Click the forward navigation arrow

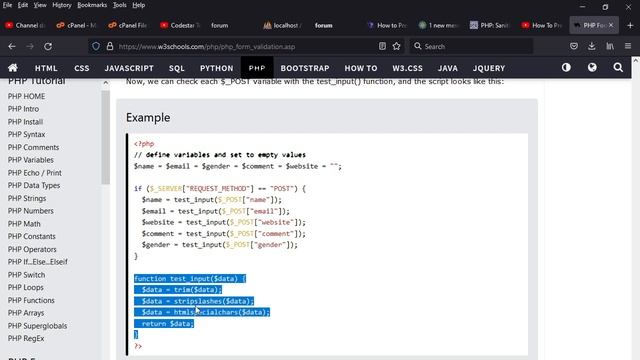[30, 47]
